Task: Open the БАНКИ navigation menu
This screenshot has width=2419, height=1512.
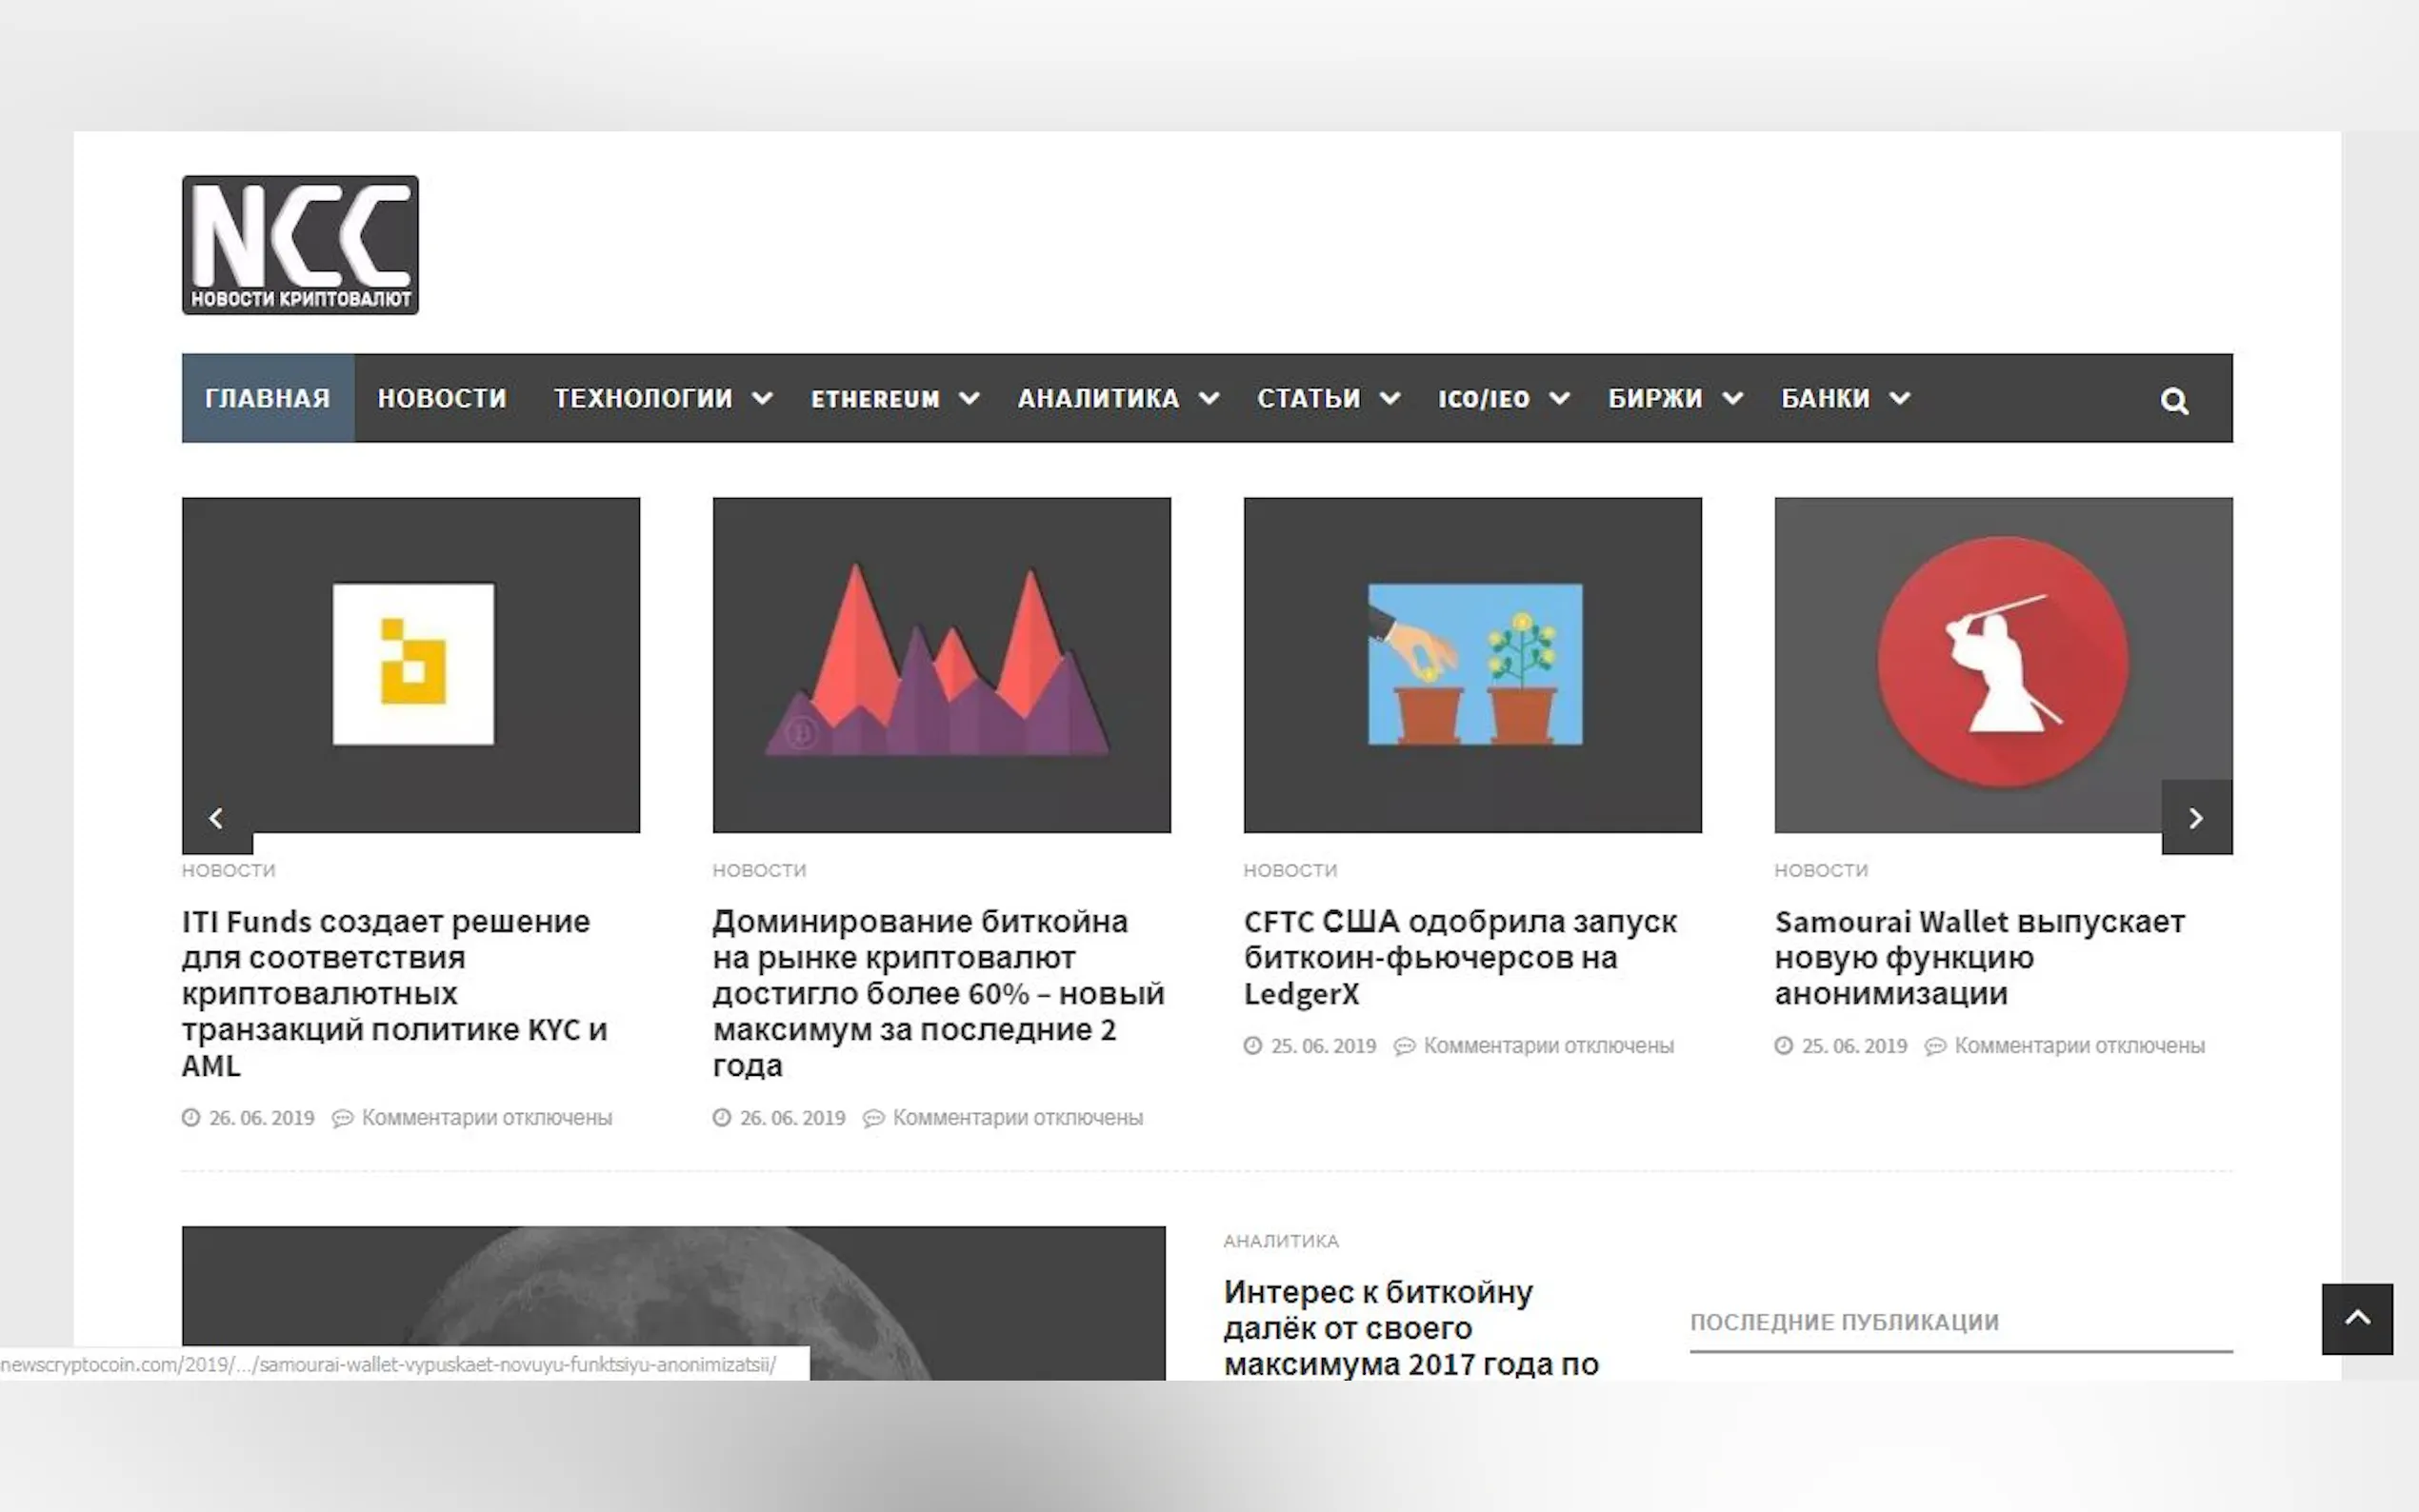Action: point(1825,398)
